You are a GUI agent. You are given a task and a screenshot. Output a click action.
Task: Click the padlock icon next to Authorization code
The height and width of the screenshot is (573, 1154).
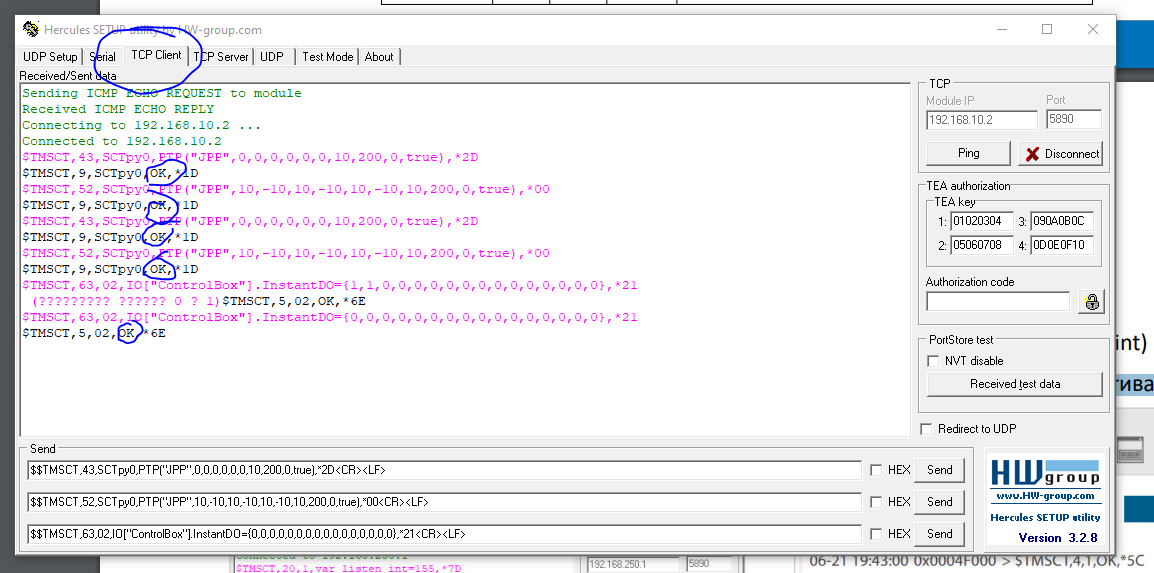pyautogui.click(x=1092, y=301)
